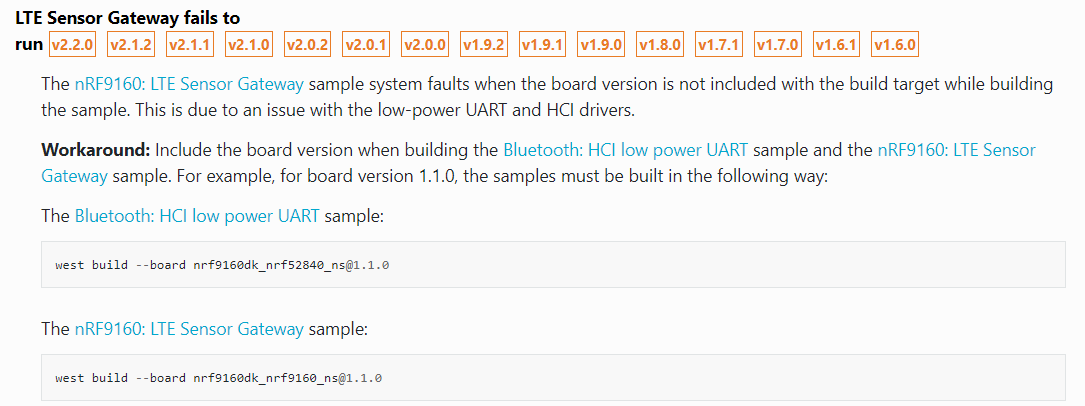Screen dimensions: 1085x406
Task: Open Bluetooth: HCI low power UART link in Workaround
Action: [626, 150]
